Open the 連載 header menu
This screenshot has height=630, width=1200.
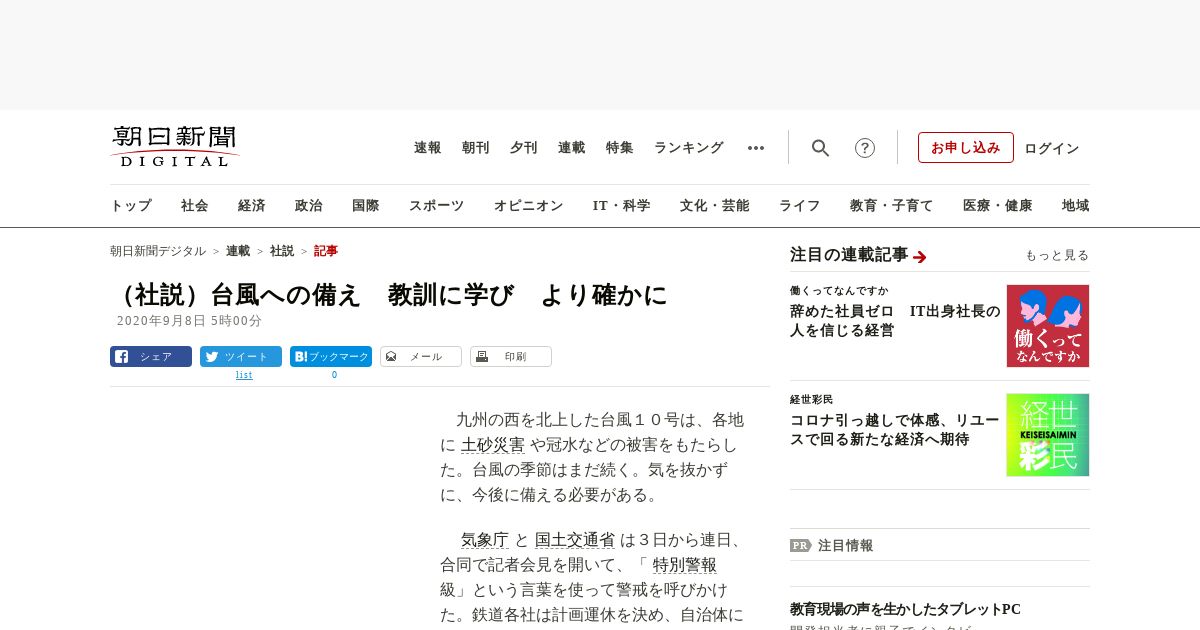[572, 148]
